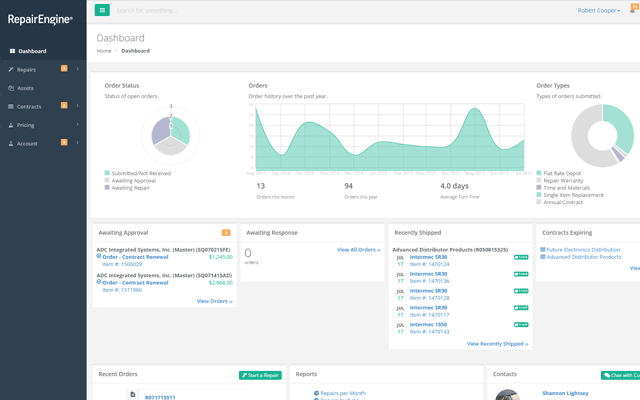Click the Contracts icon in sidebar

[x=11, y=107]
